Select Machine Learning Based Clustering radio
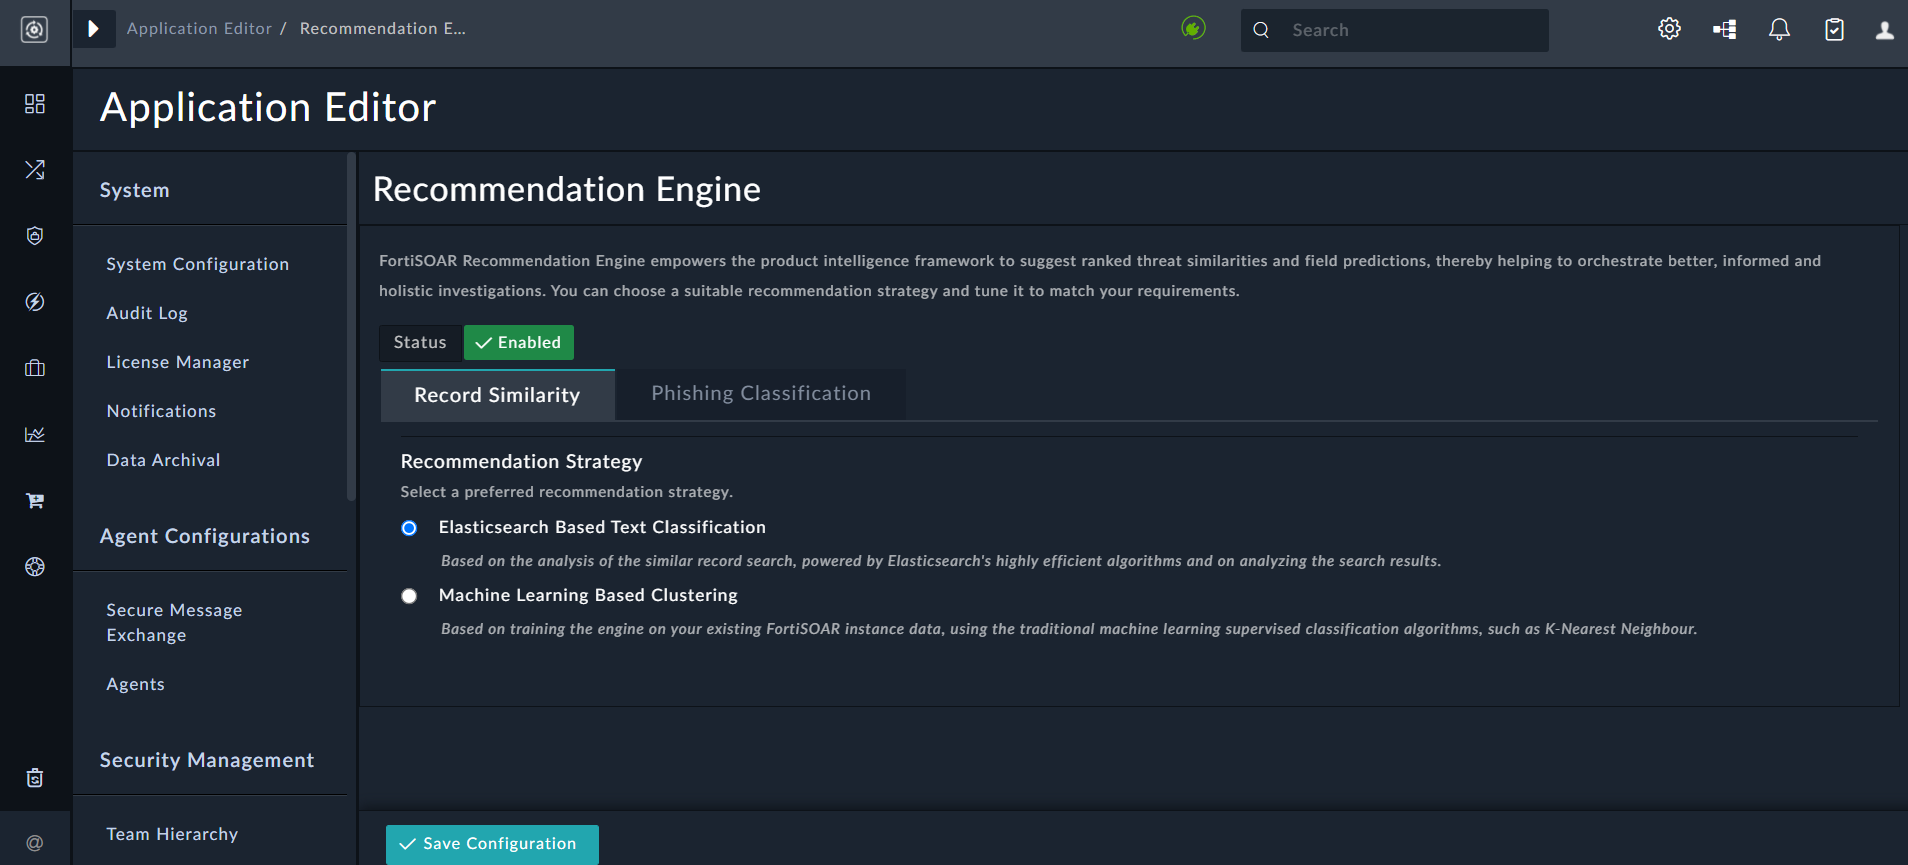Viewport: 1908px width, 865px height. [x=409, y=596]
